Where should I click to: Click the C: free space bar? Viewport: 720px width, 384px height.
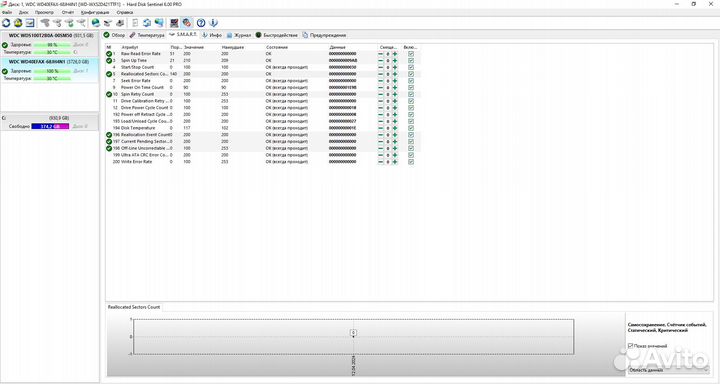(x=50, y=126)
